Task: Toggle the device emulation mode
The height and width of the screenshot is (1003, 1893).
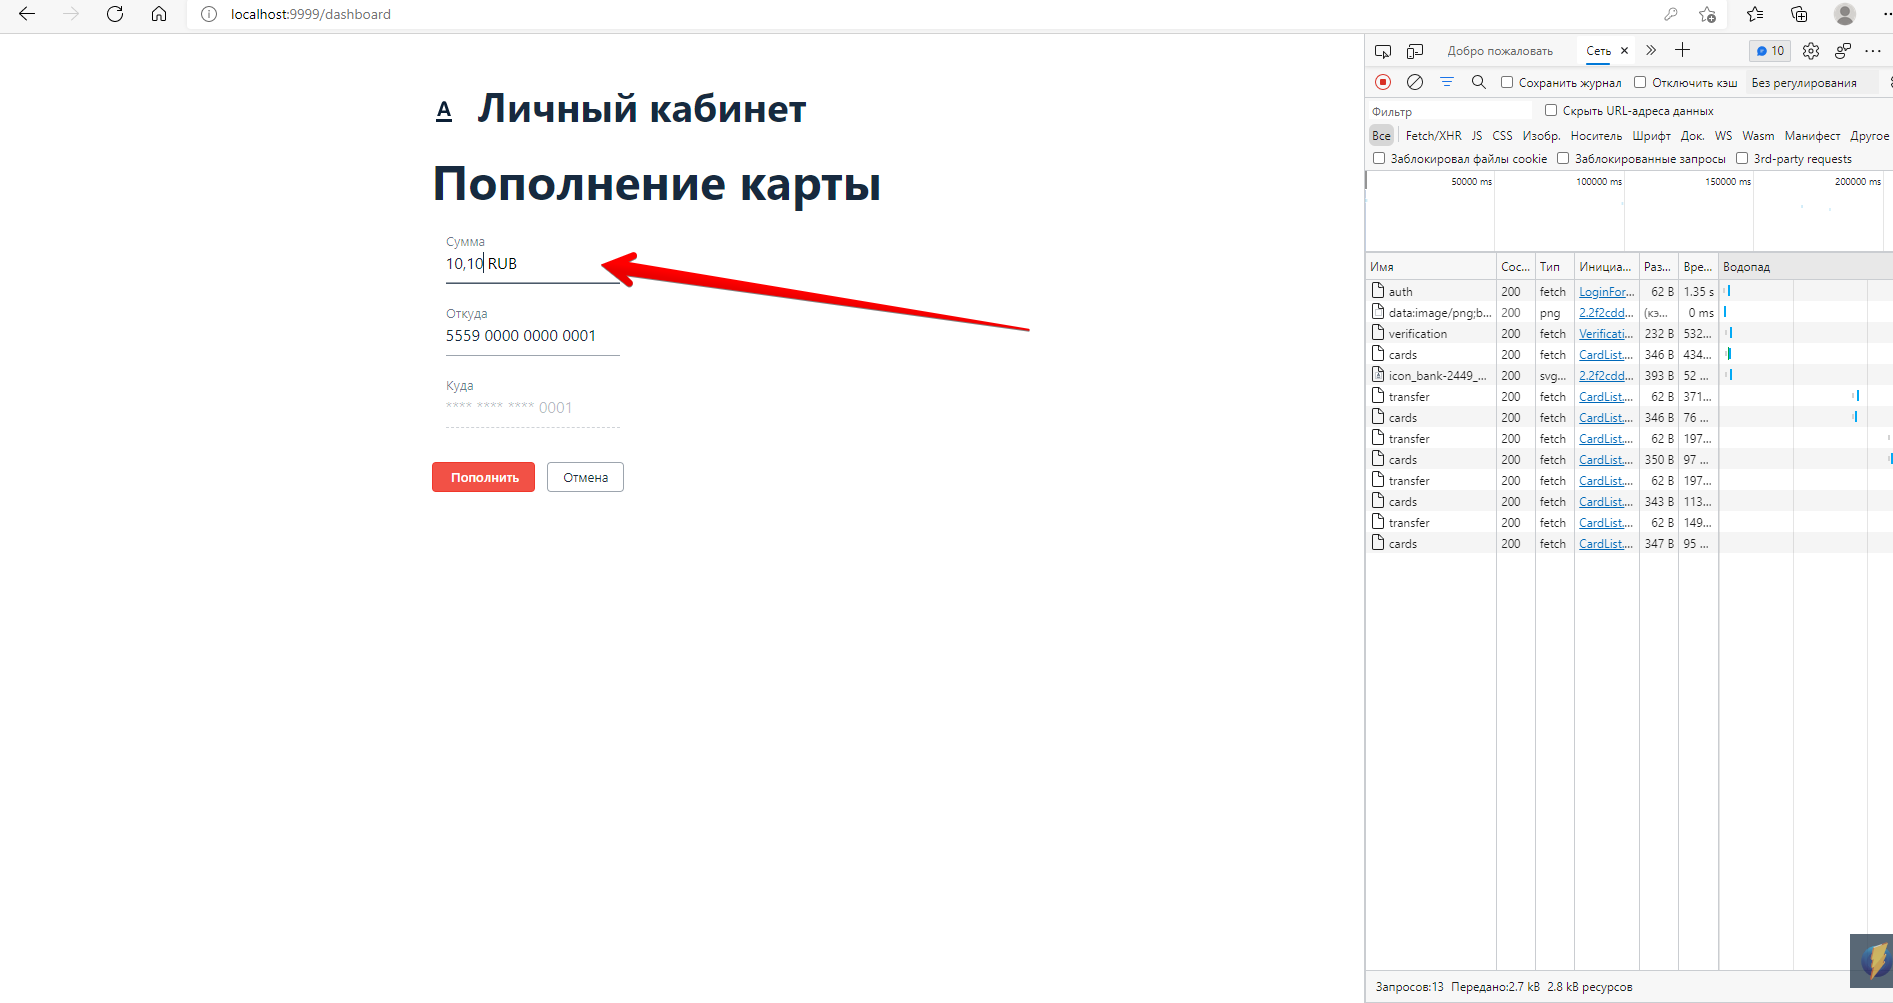Action: click(x=1415, y=49)
